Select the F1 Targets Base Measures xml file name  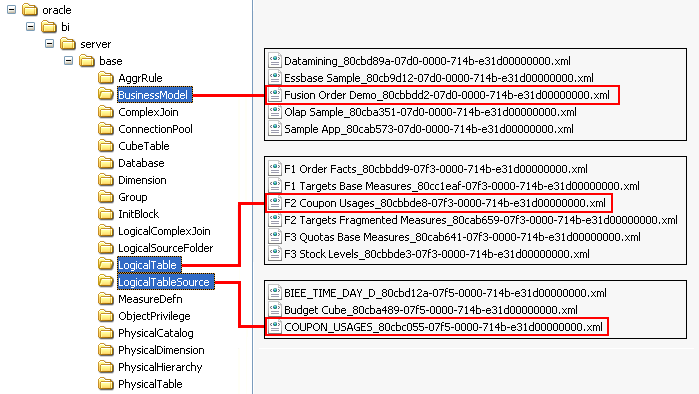pos(462,186)
